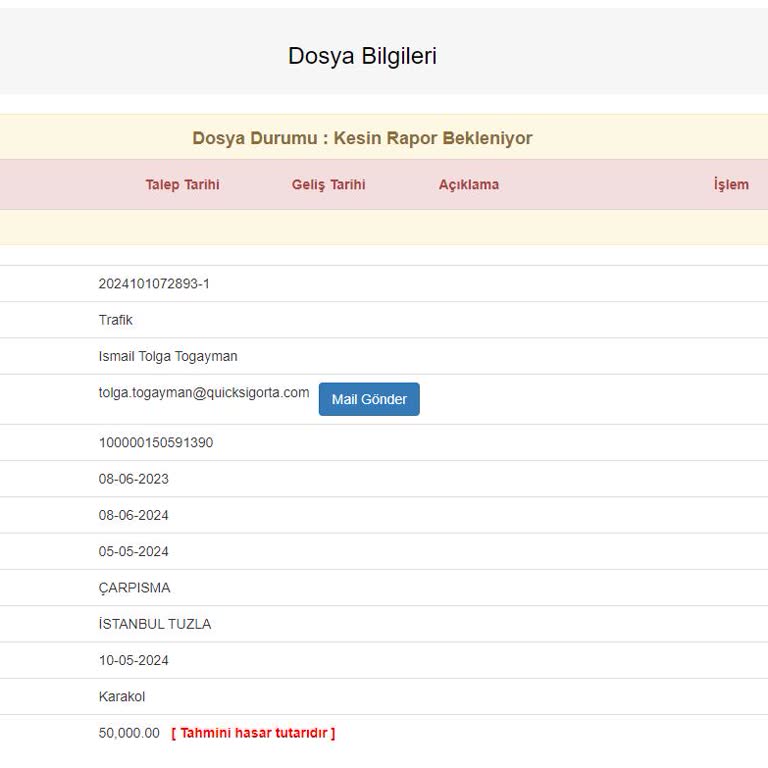
Task: Select policy number 100000150591390
Action: [x=155, y=443]
